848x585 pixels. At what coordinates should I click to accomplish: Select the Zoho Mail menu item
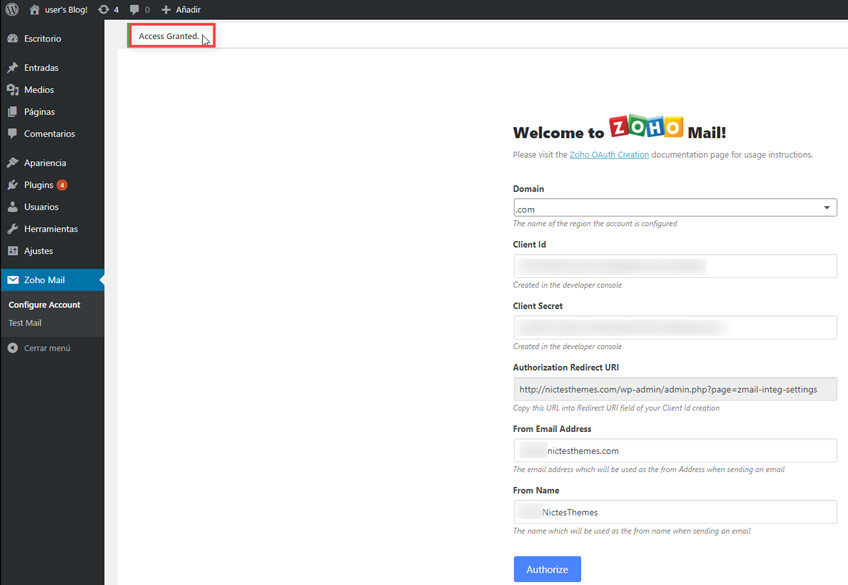click(52, 280)
